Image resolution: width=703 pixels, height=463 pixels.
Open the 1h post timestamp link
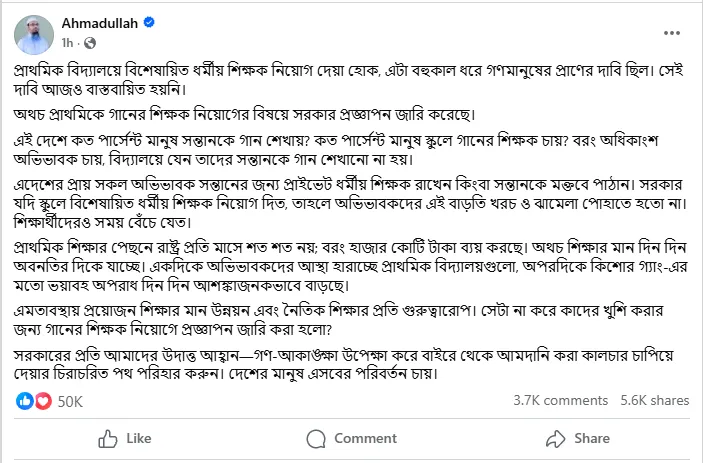click(x=67, y=43)
